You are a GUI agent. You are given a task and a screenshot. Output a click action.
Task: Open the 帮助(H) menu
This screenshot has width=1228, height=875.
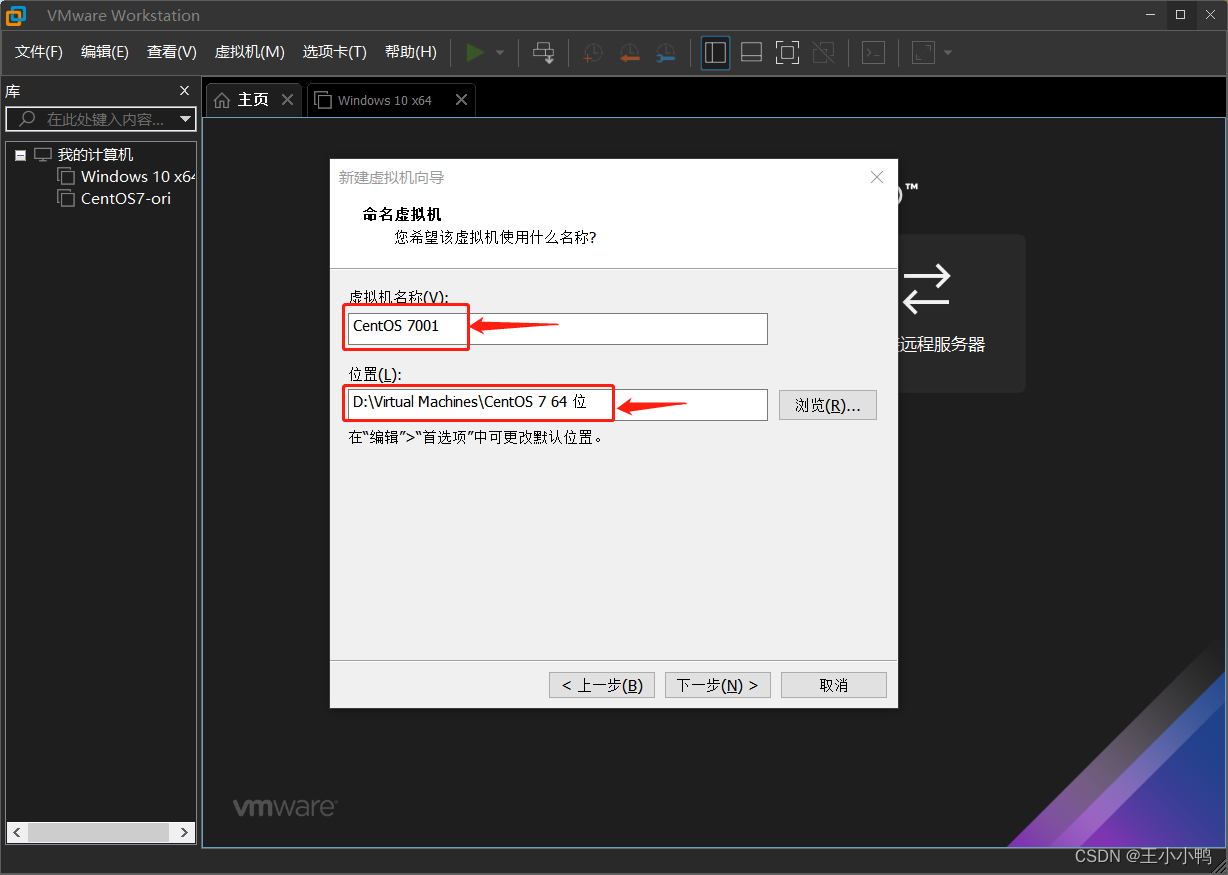(x=411, y=52)
